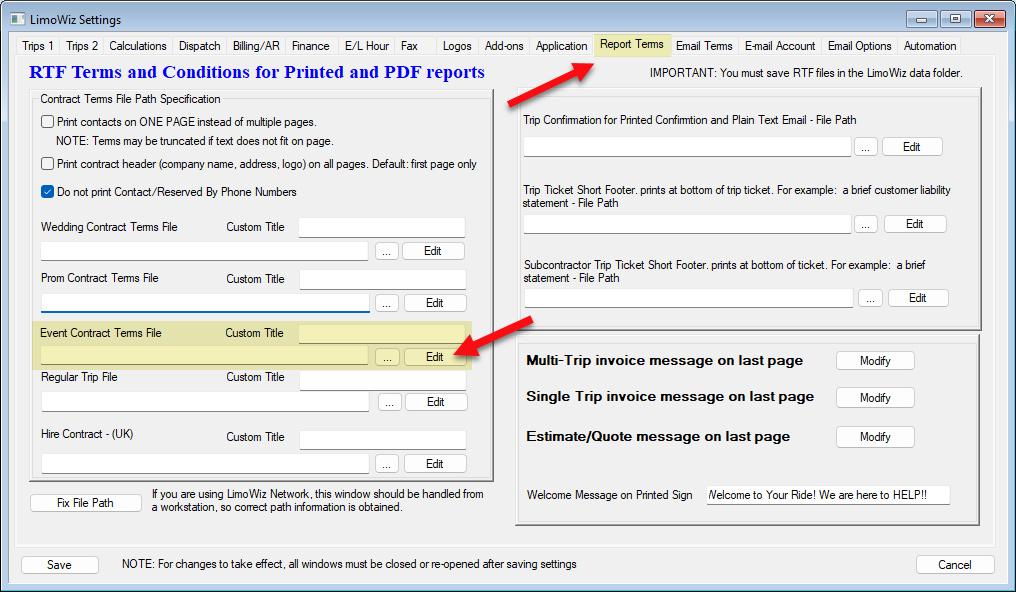Viewport: 1016px width, 592px height.
Task: Switch to the E/L Hour tab
Action: (367, 46)
